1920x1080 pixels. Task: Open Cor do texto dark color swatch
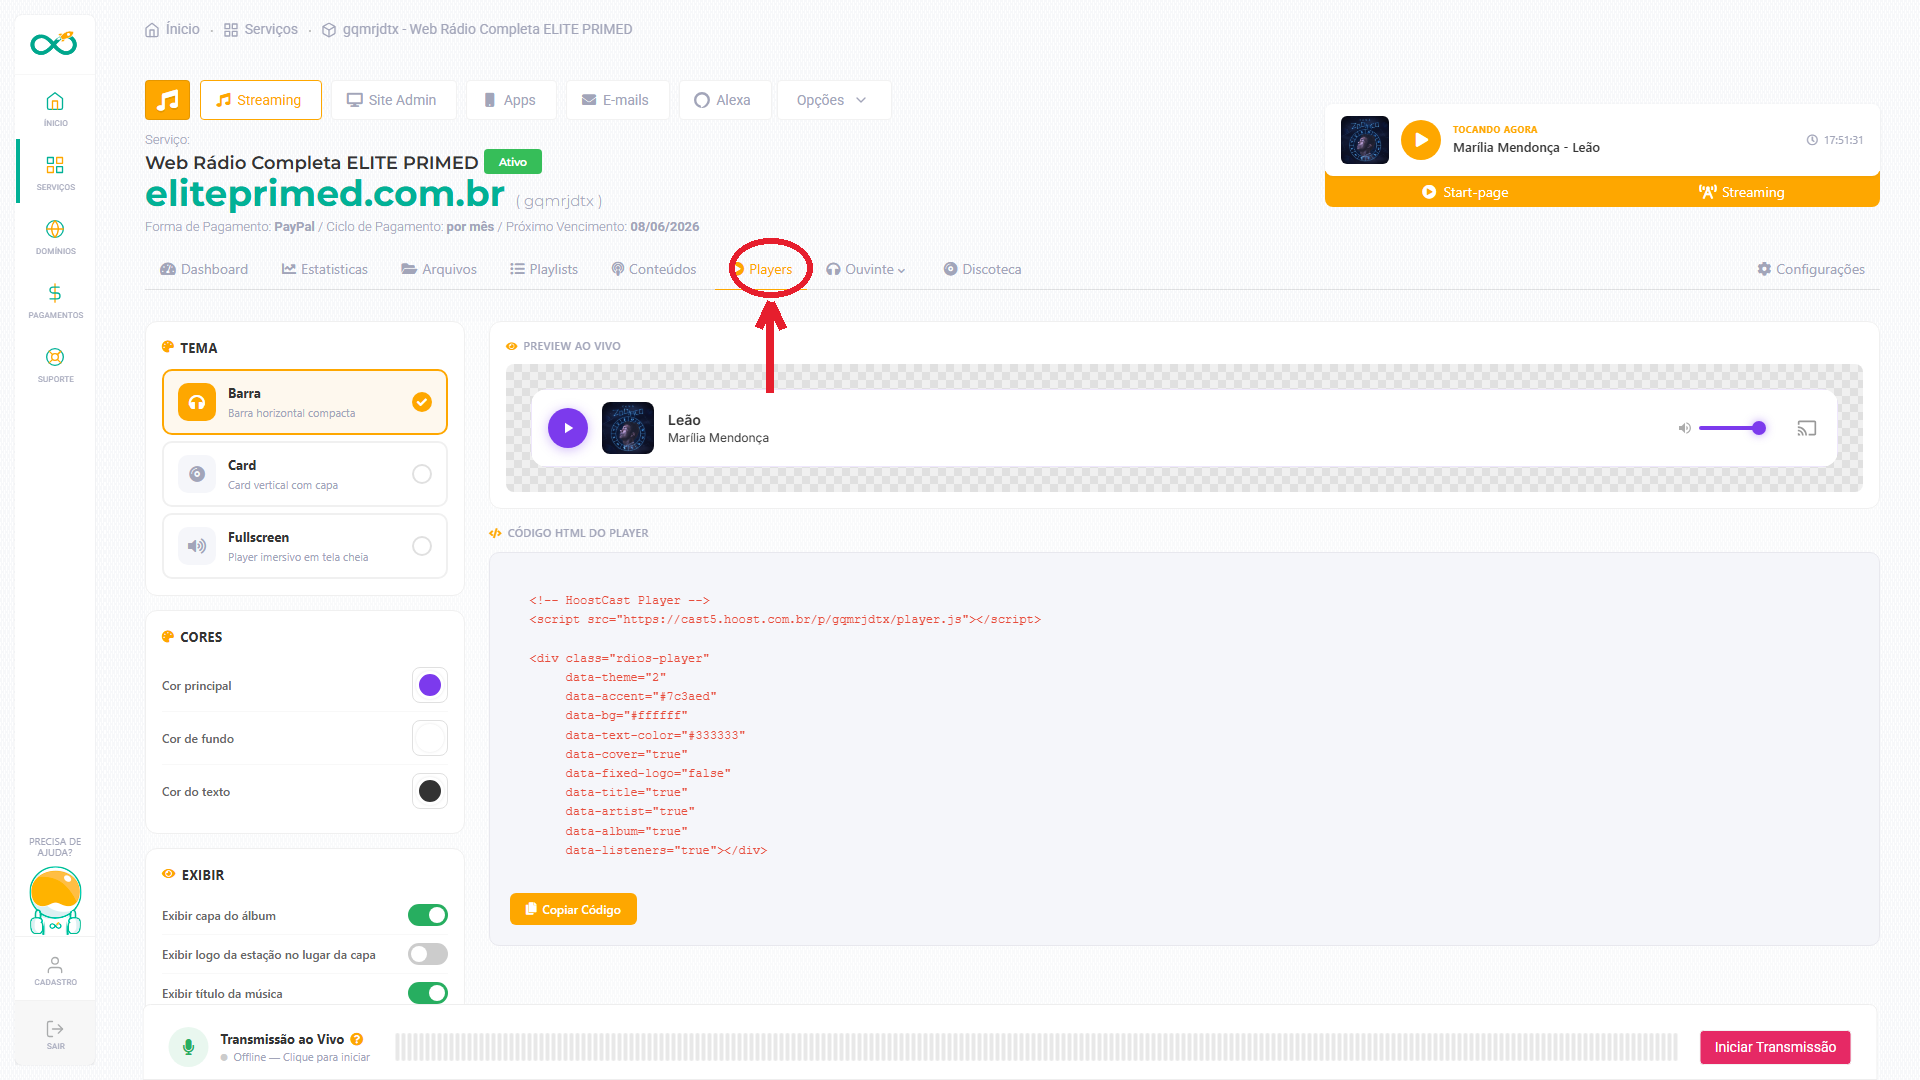click(x=430, y=791)
